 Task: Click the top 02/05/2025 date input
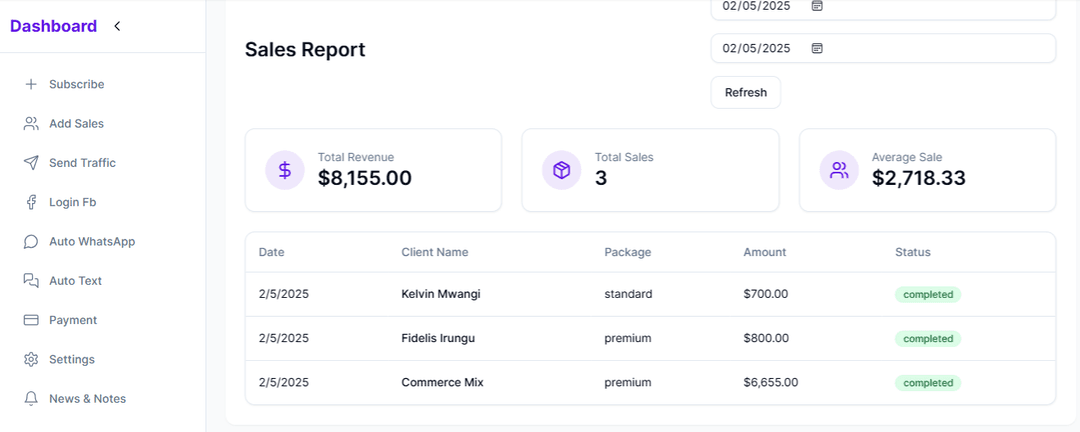tap(883, 8)
